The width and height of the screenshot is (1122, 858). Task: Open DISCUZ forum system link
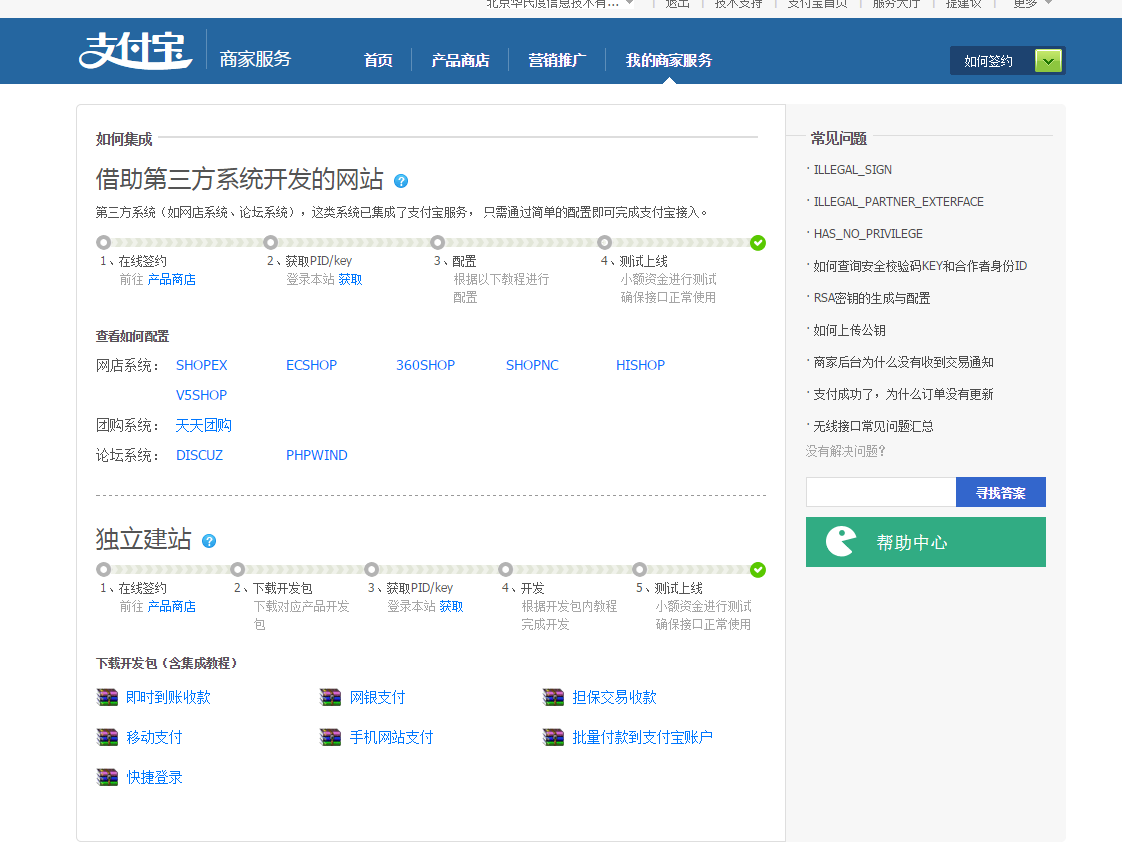click(199, 455)
